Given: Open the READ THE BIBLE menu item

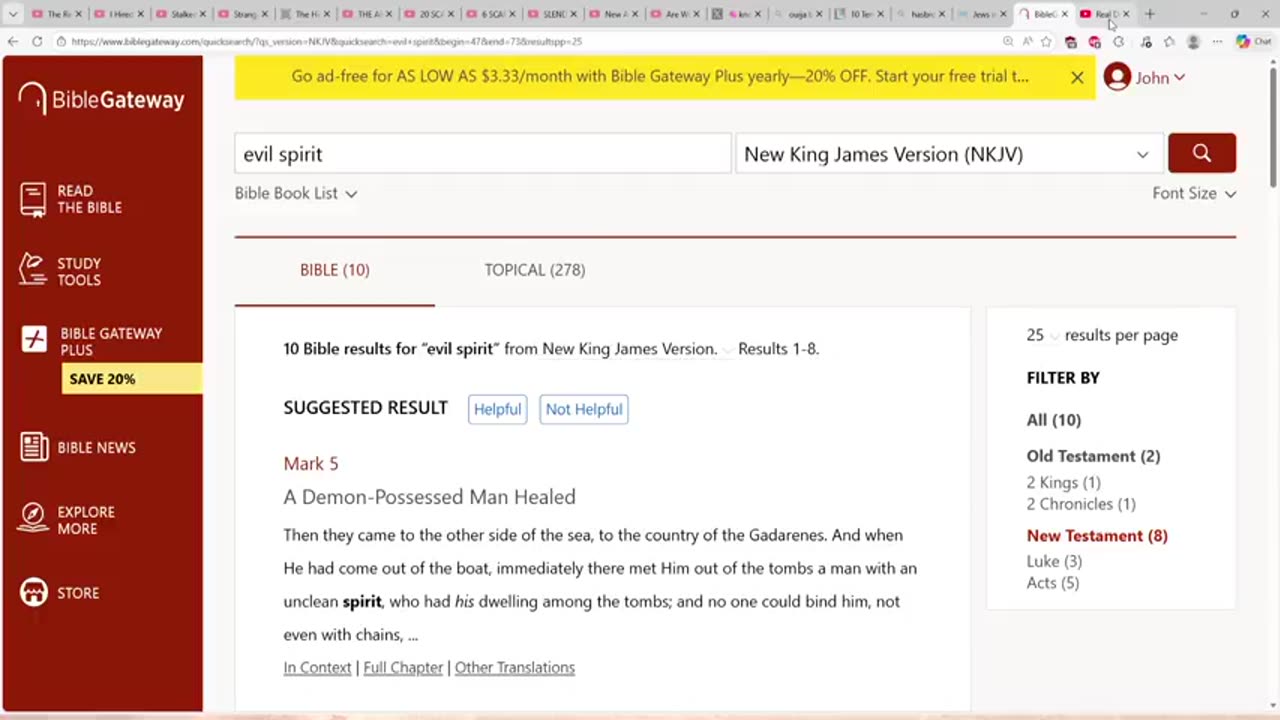Looking at the screenshot, I should coord(89,199).
